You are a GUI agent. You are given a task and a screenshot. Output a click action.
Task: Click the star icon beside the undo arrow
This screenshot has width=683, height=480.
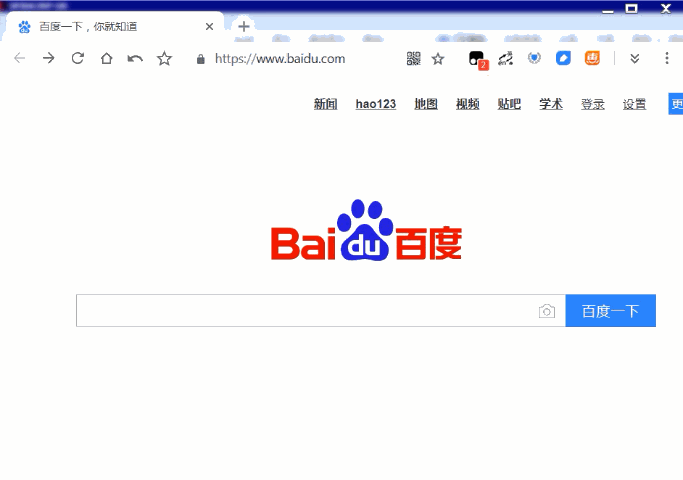coord(164,58)
